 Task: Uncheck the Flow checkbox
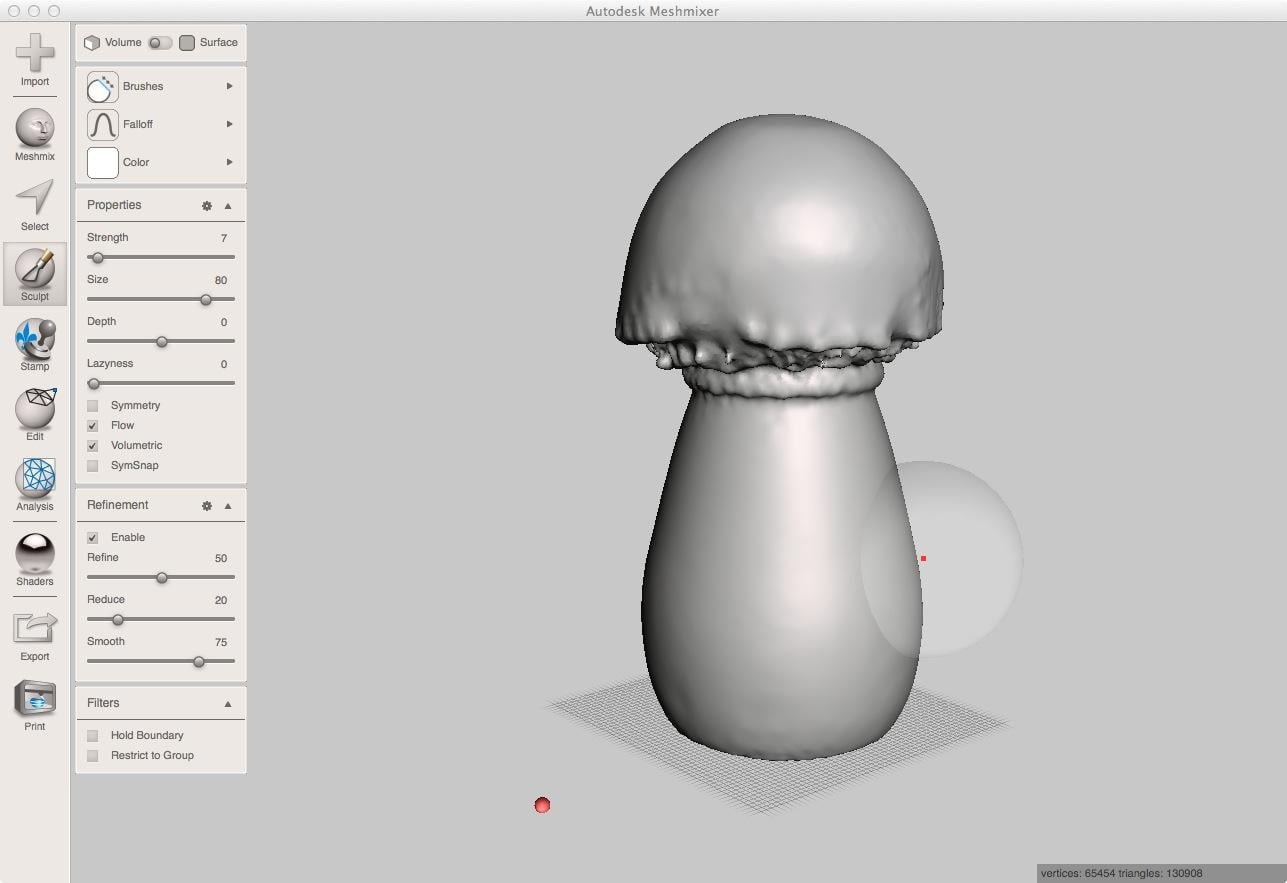(x=93, y=426)
